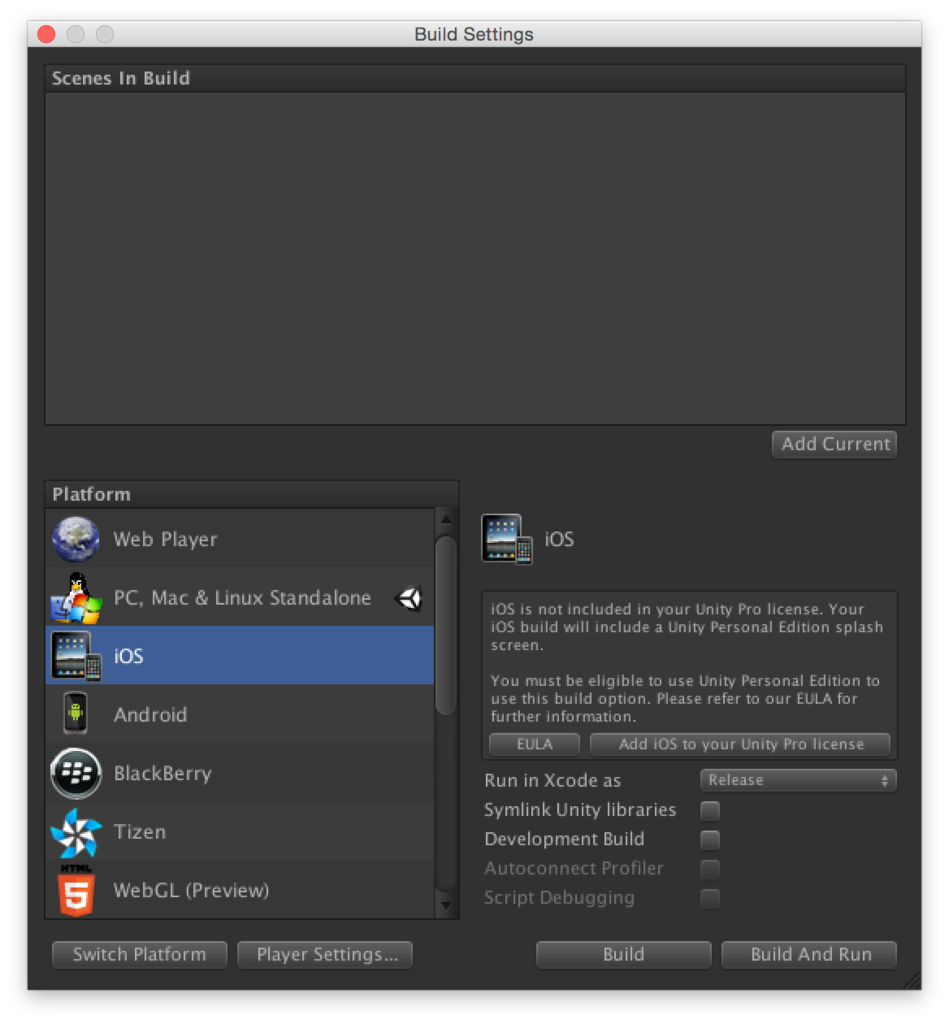Open the EULA button
Viewport: 949px width, 1024px height.
pyautogui.click(x=534, y=744)
